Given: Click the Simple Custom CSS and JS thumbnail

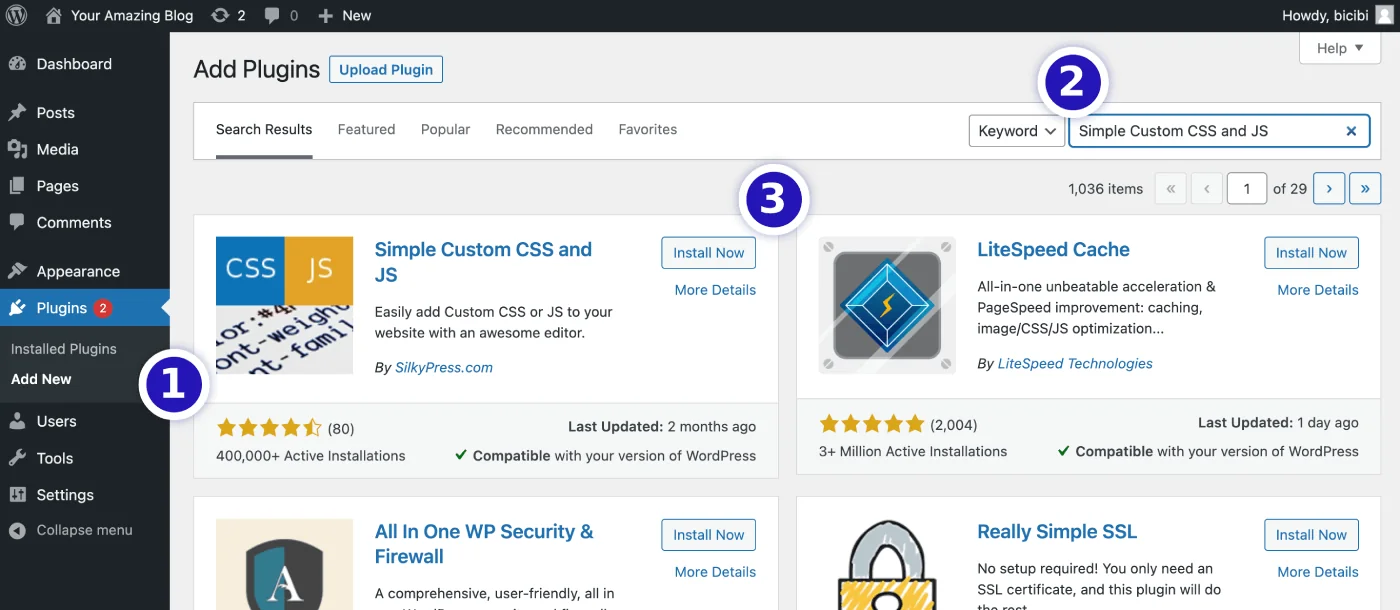Looking at the screenshot, I should click(x=284, y=305).
